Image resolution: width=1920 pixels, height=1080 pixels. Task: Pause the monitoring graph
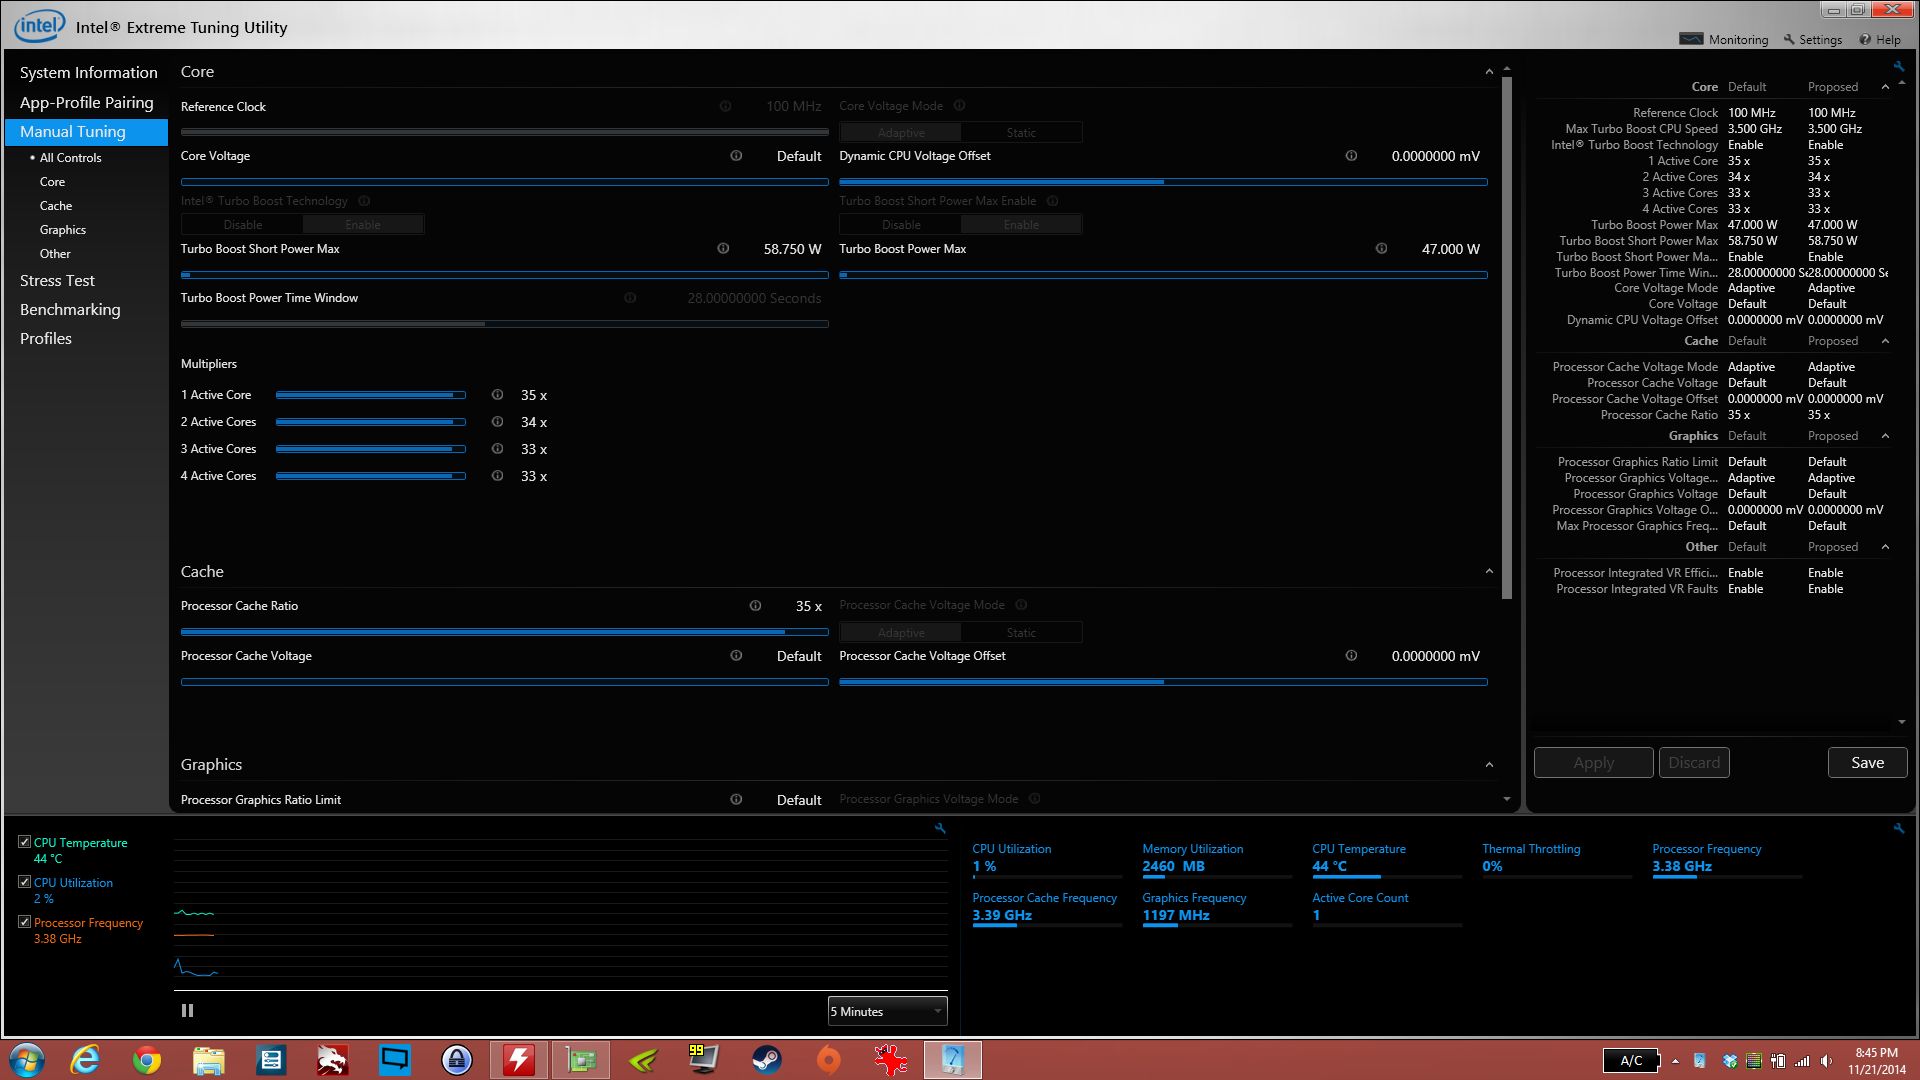187,1011
